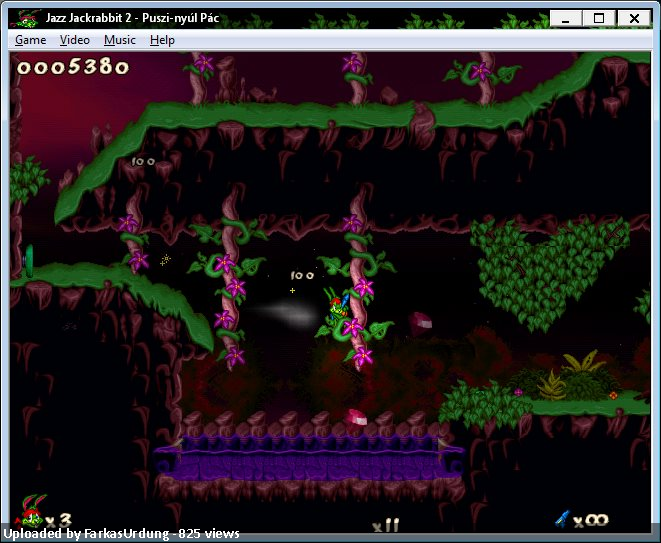661x543 pixels.
Task: Click Jazz the green rabbit character
Action: coord(340,311)
